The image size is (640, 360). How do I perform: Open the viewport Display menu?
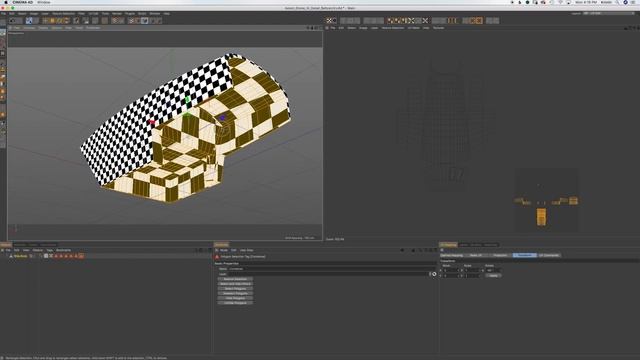(x=43, y=28)
